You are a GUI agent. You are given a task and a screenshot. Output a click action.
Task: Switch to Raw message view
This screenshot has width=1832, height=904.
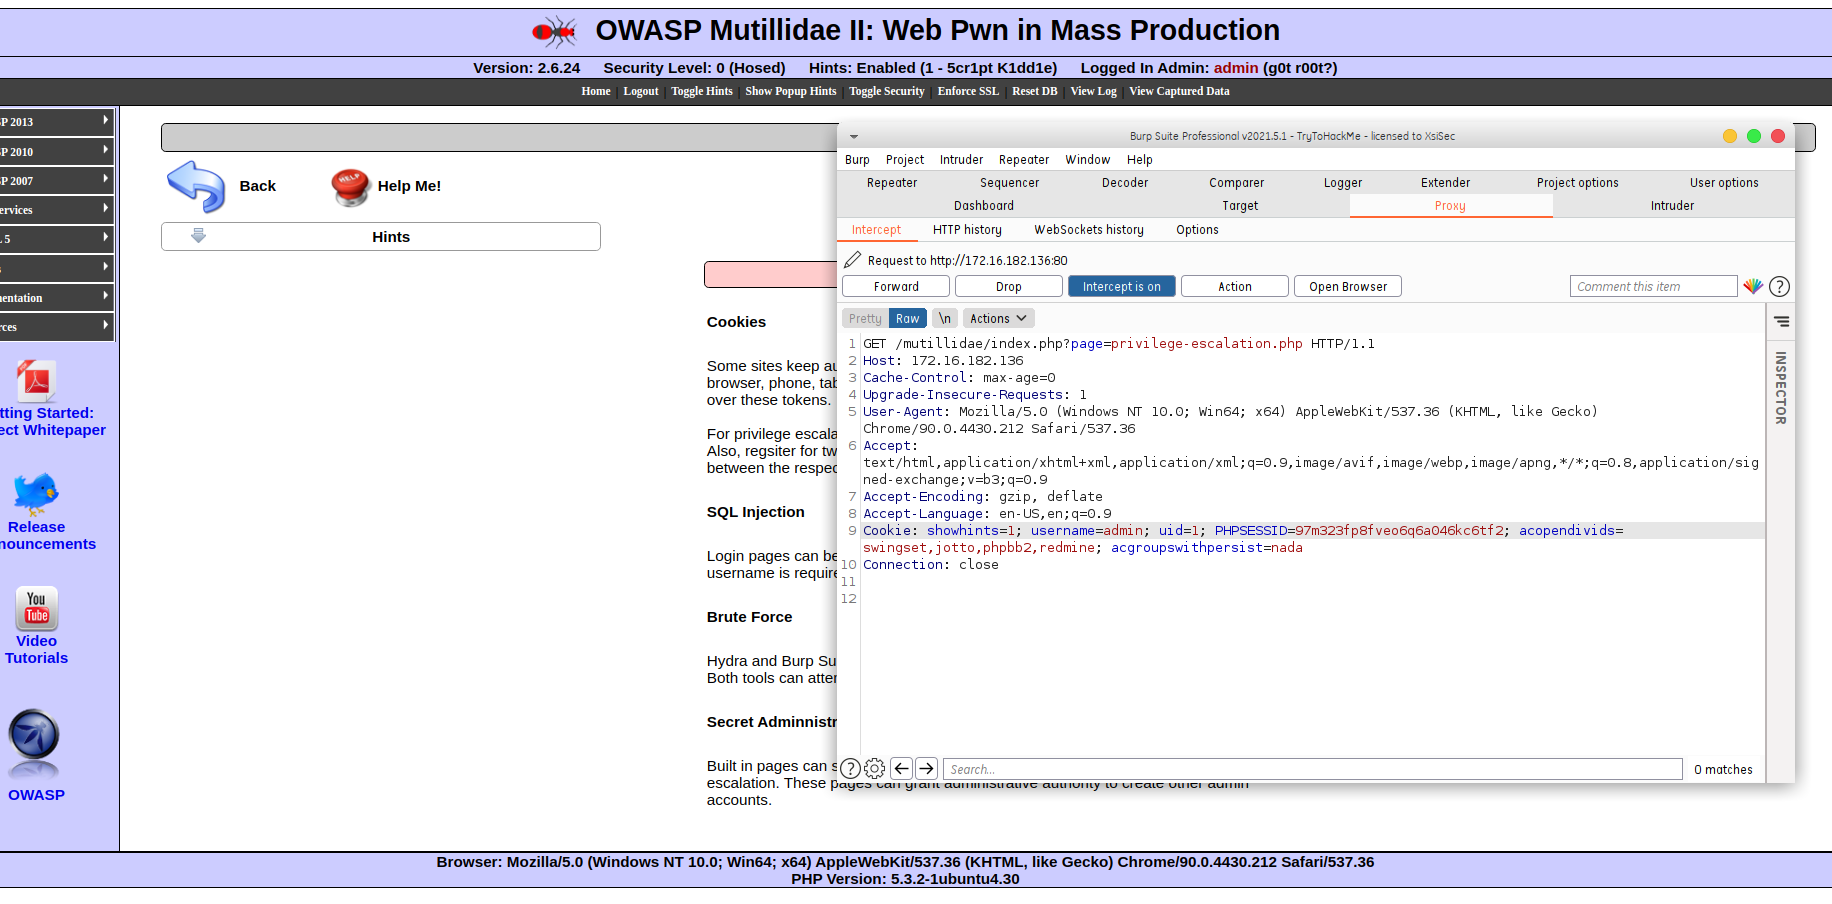[908, 318]
